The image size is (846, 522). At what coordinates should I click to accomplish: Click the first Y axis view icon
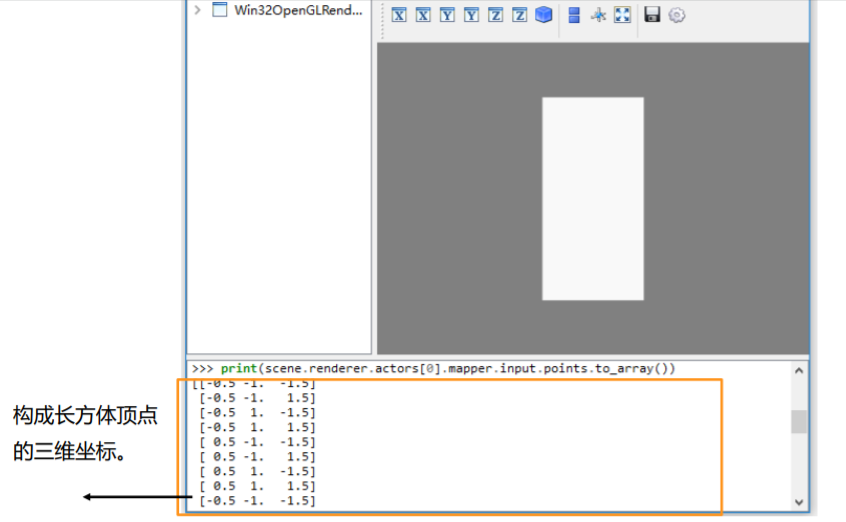click(x=447, y=15)
